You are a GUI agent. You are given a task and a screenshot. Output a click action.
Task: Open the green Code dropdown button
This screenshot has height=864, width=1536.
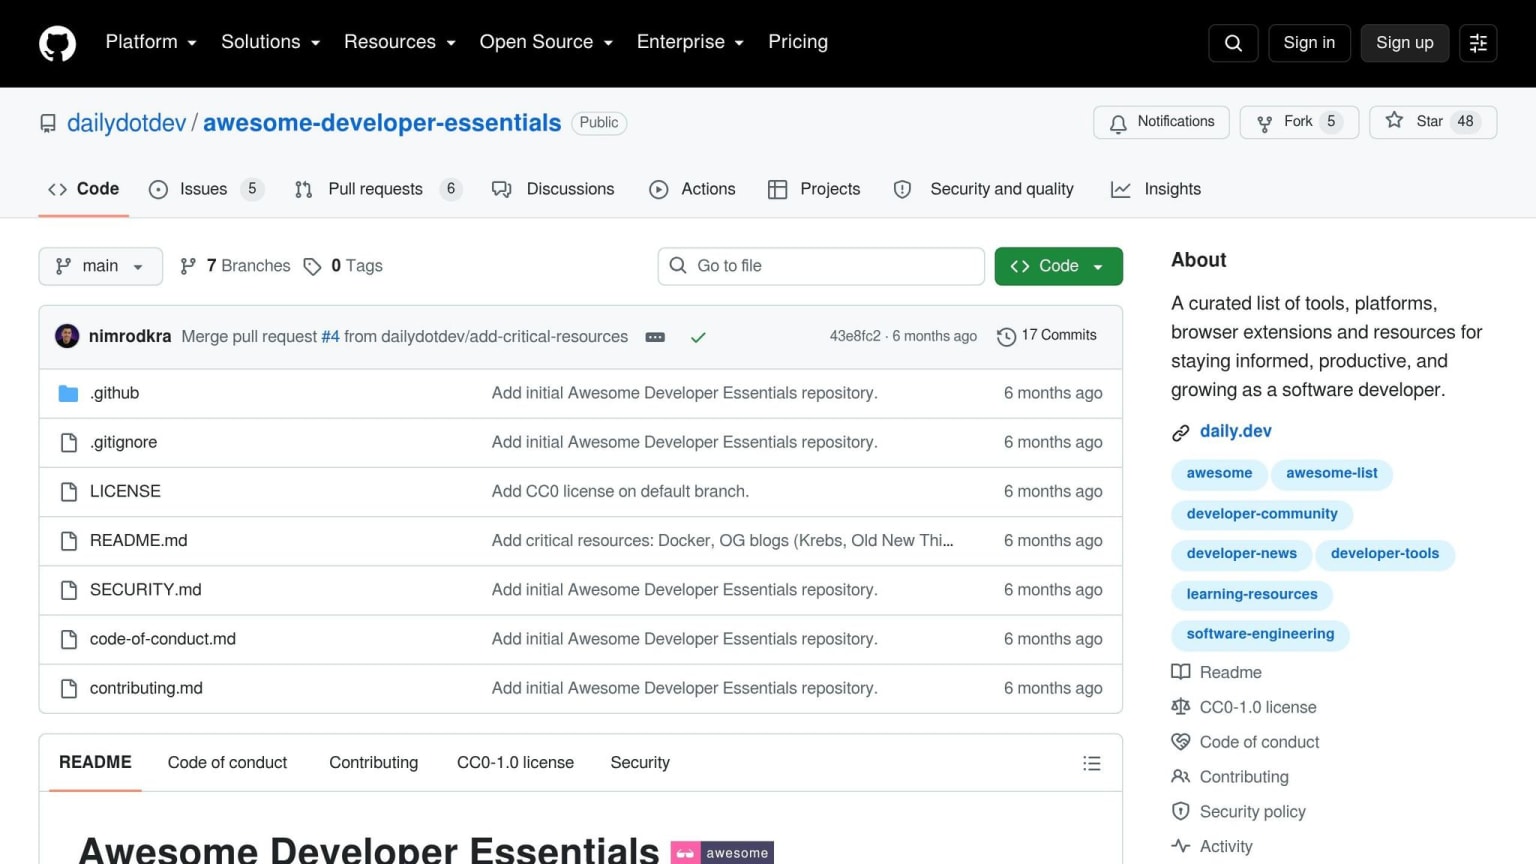tap(1058, 266)
